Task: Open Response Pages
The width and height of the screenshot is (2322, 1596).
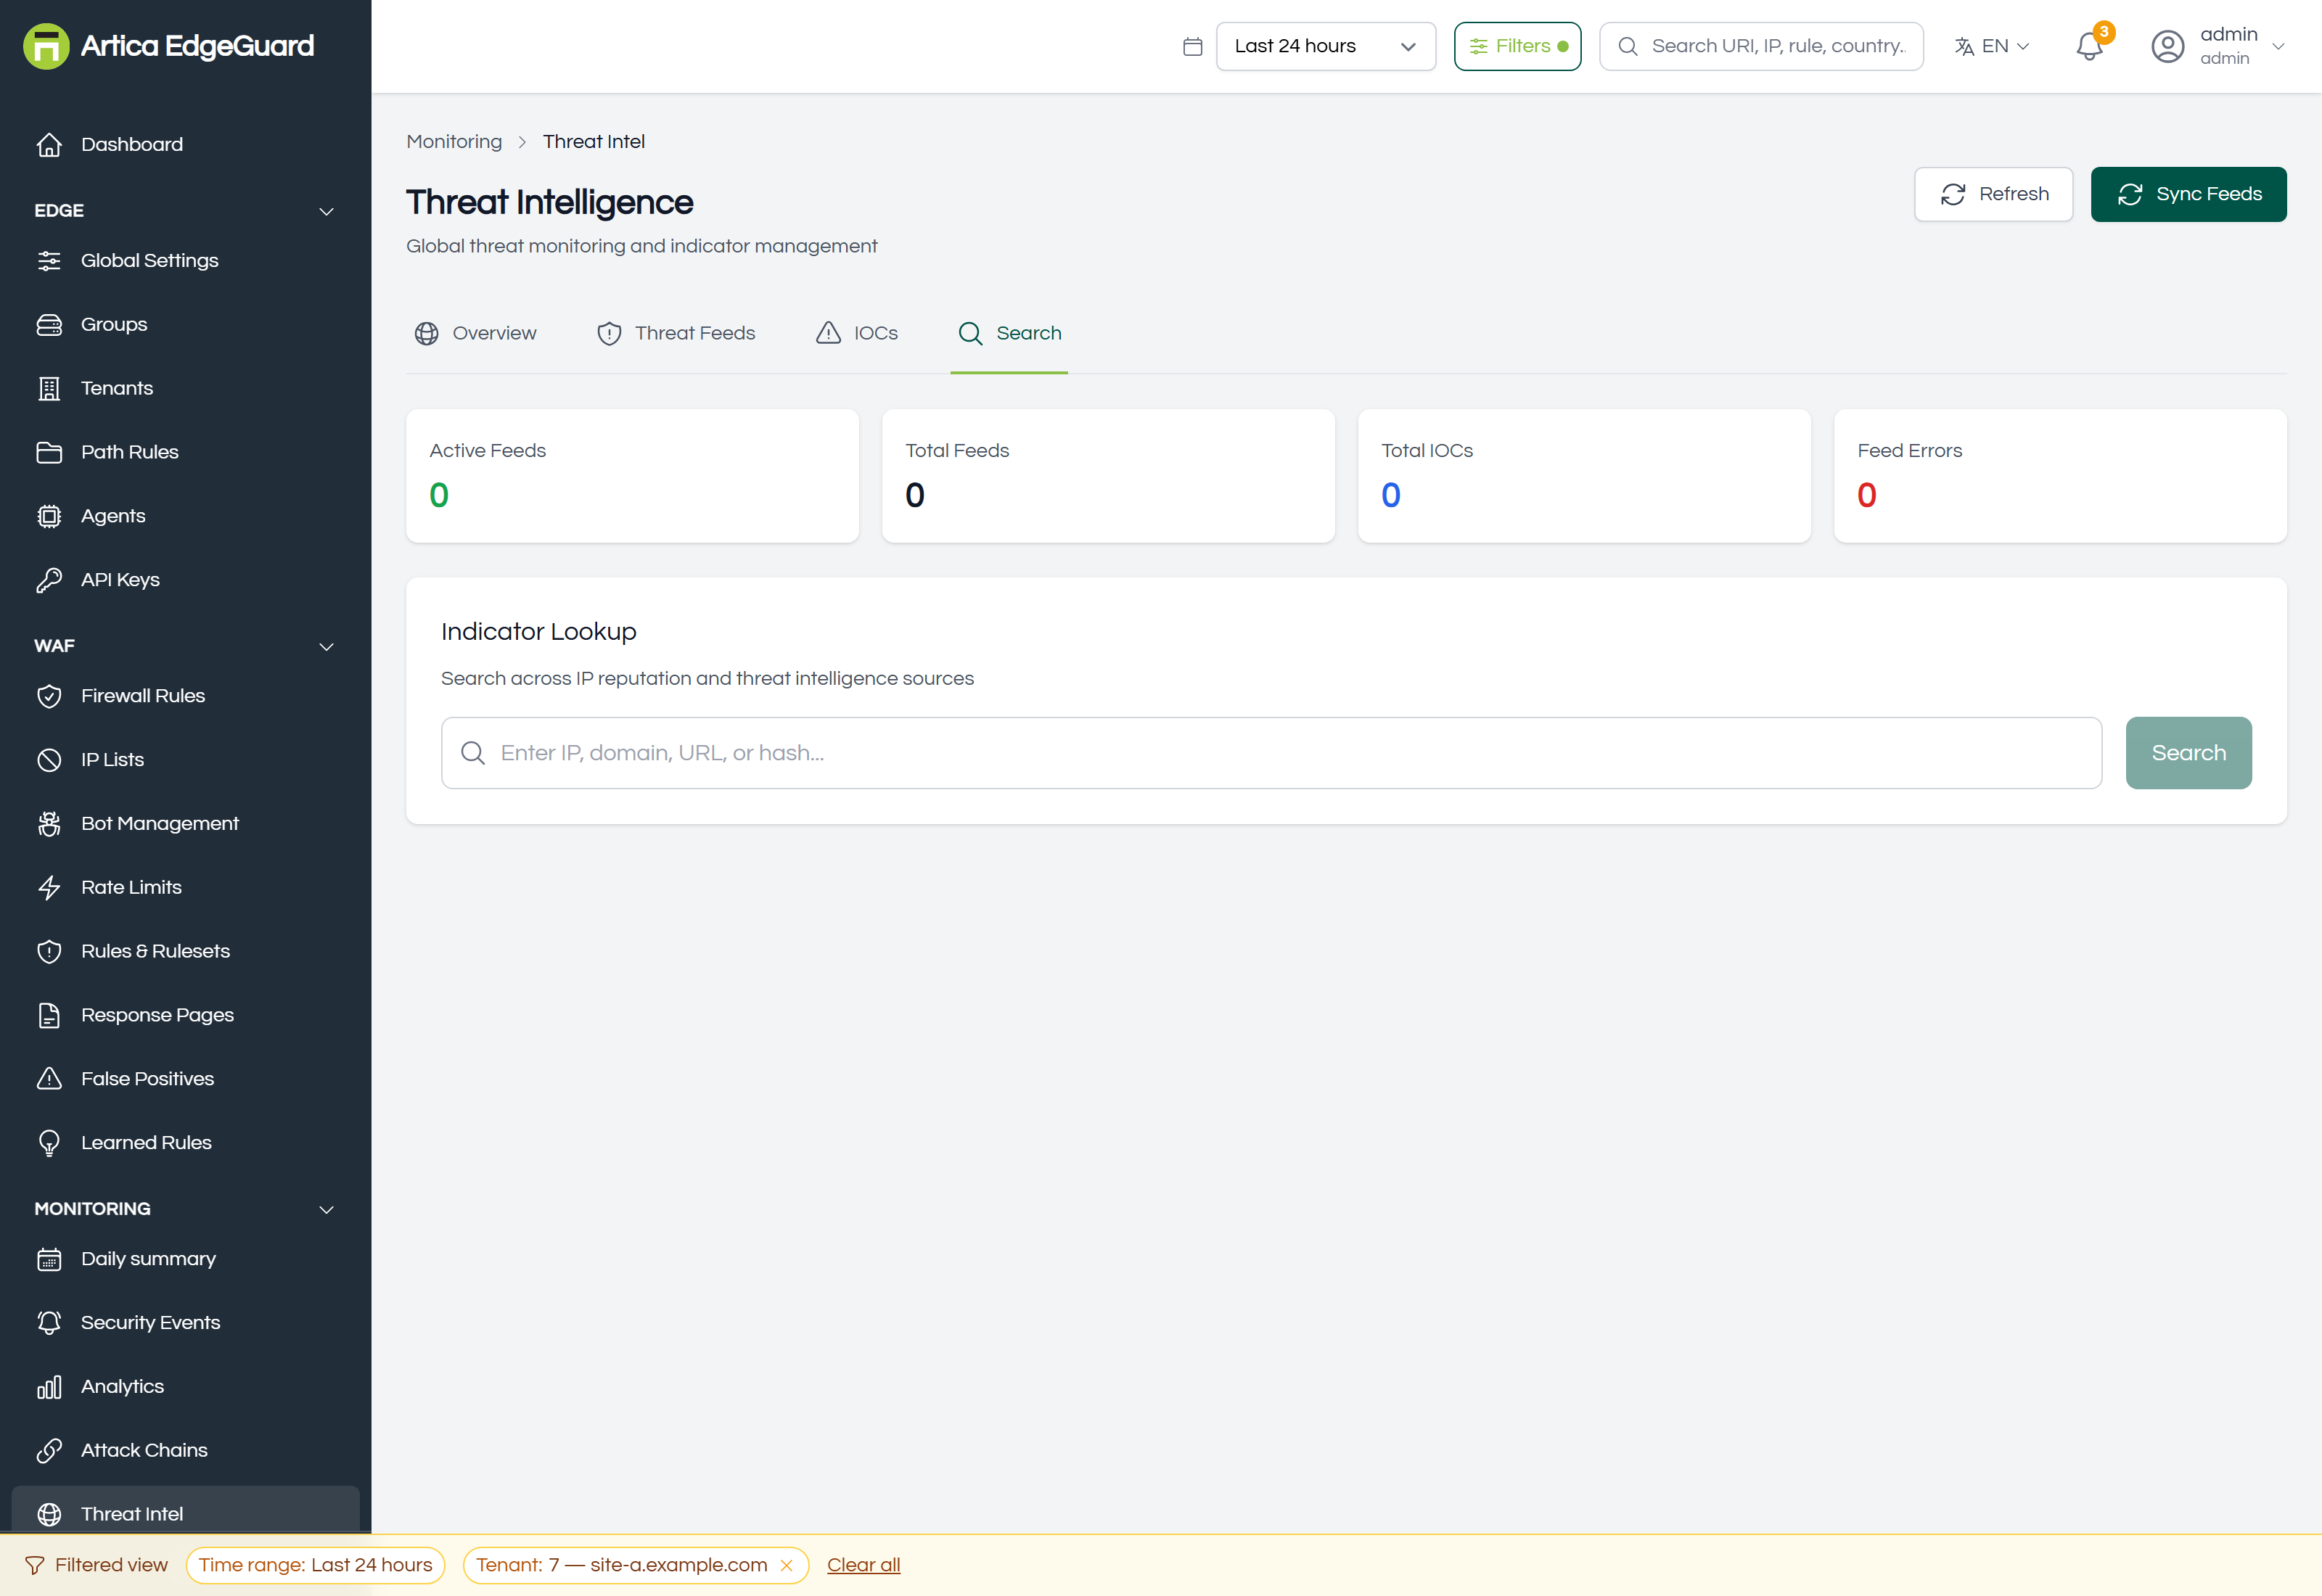Action: click(185, 1016)
